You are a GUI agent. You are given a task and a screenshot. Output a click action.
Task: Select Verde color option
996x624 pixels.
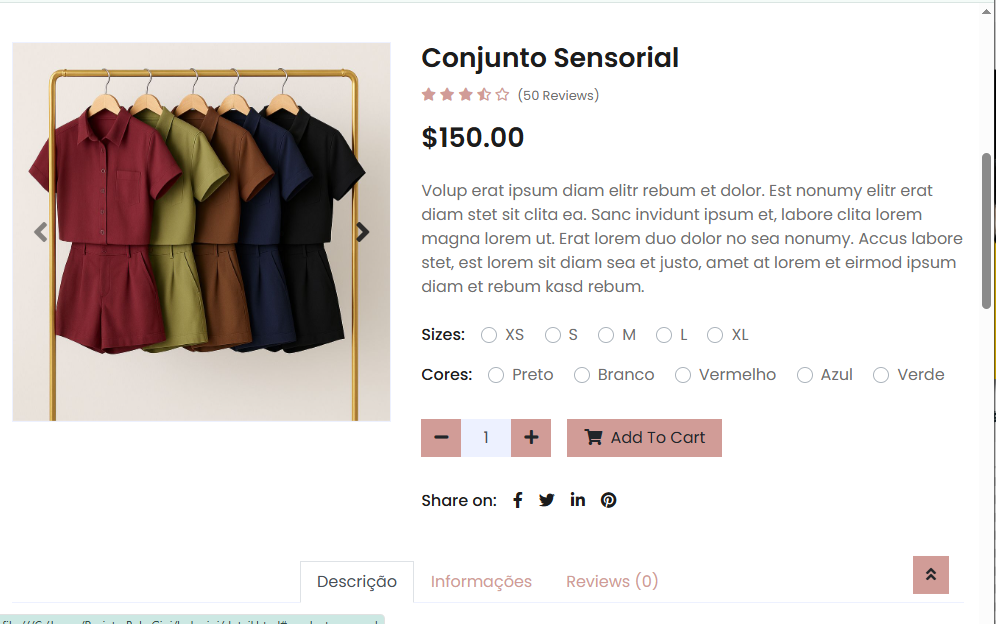pyautogui.click(x=881, y=375)
